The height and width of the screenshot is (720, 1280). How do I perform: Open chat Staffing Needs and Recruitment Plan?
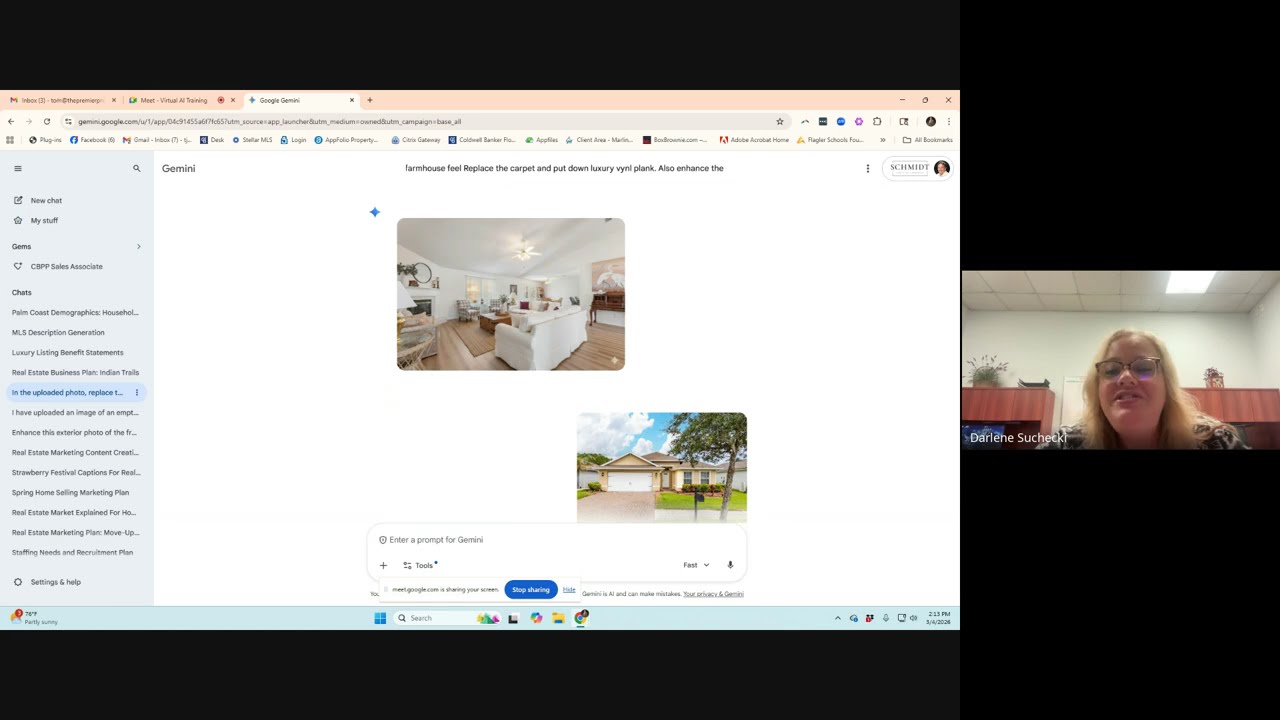pos(72,552)
